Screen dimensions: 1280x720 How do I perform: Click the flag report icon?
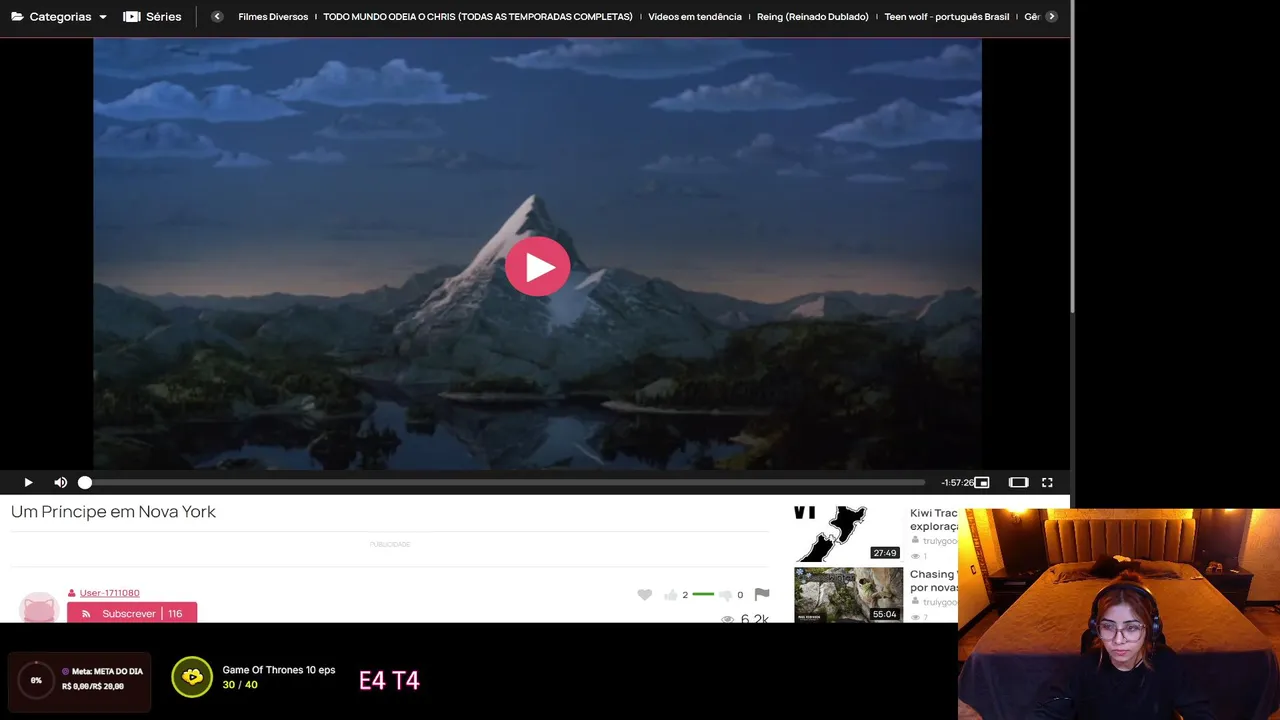click(762, 595)
